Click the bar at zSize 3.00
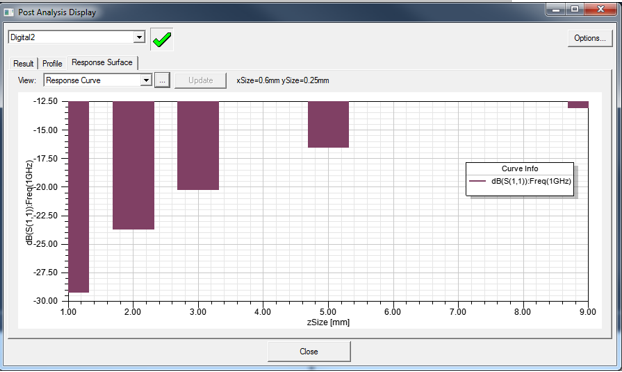Screen dimensions: 622x372 [x=198, y=146]
